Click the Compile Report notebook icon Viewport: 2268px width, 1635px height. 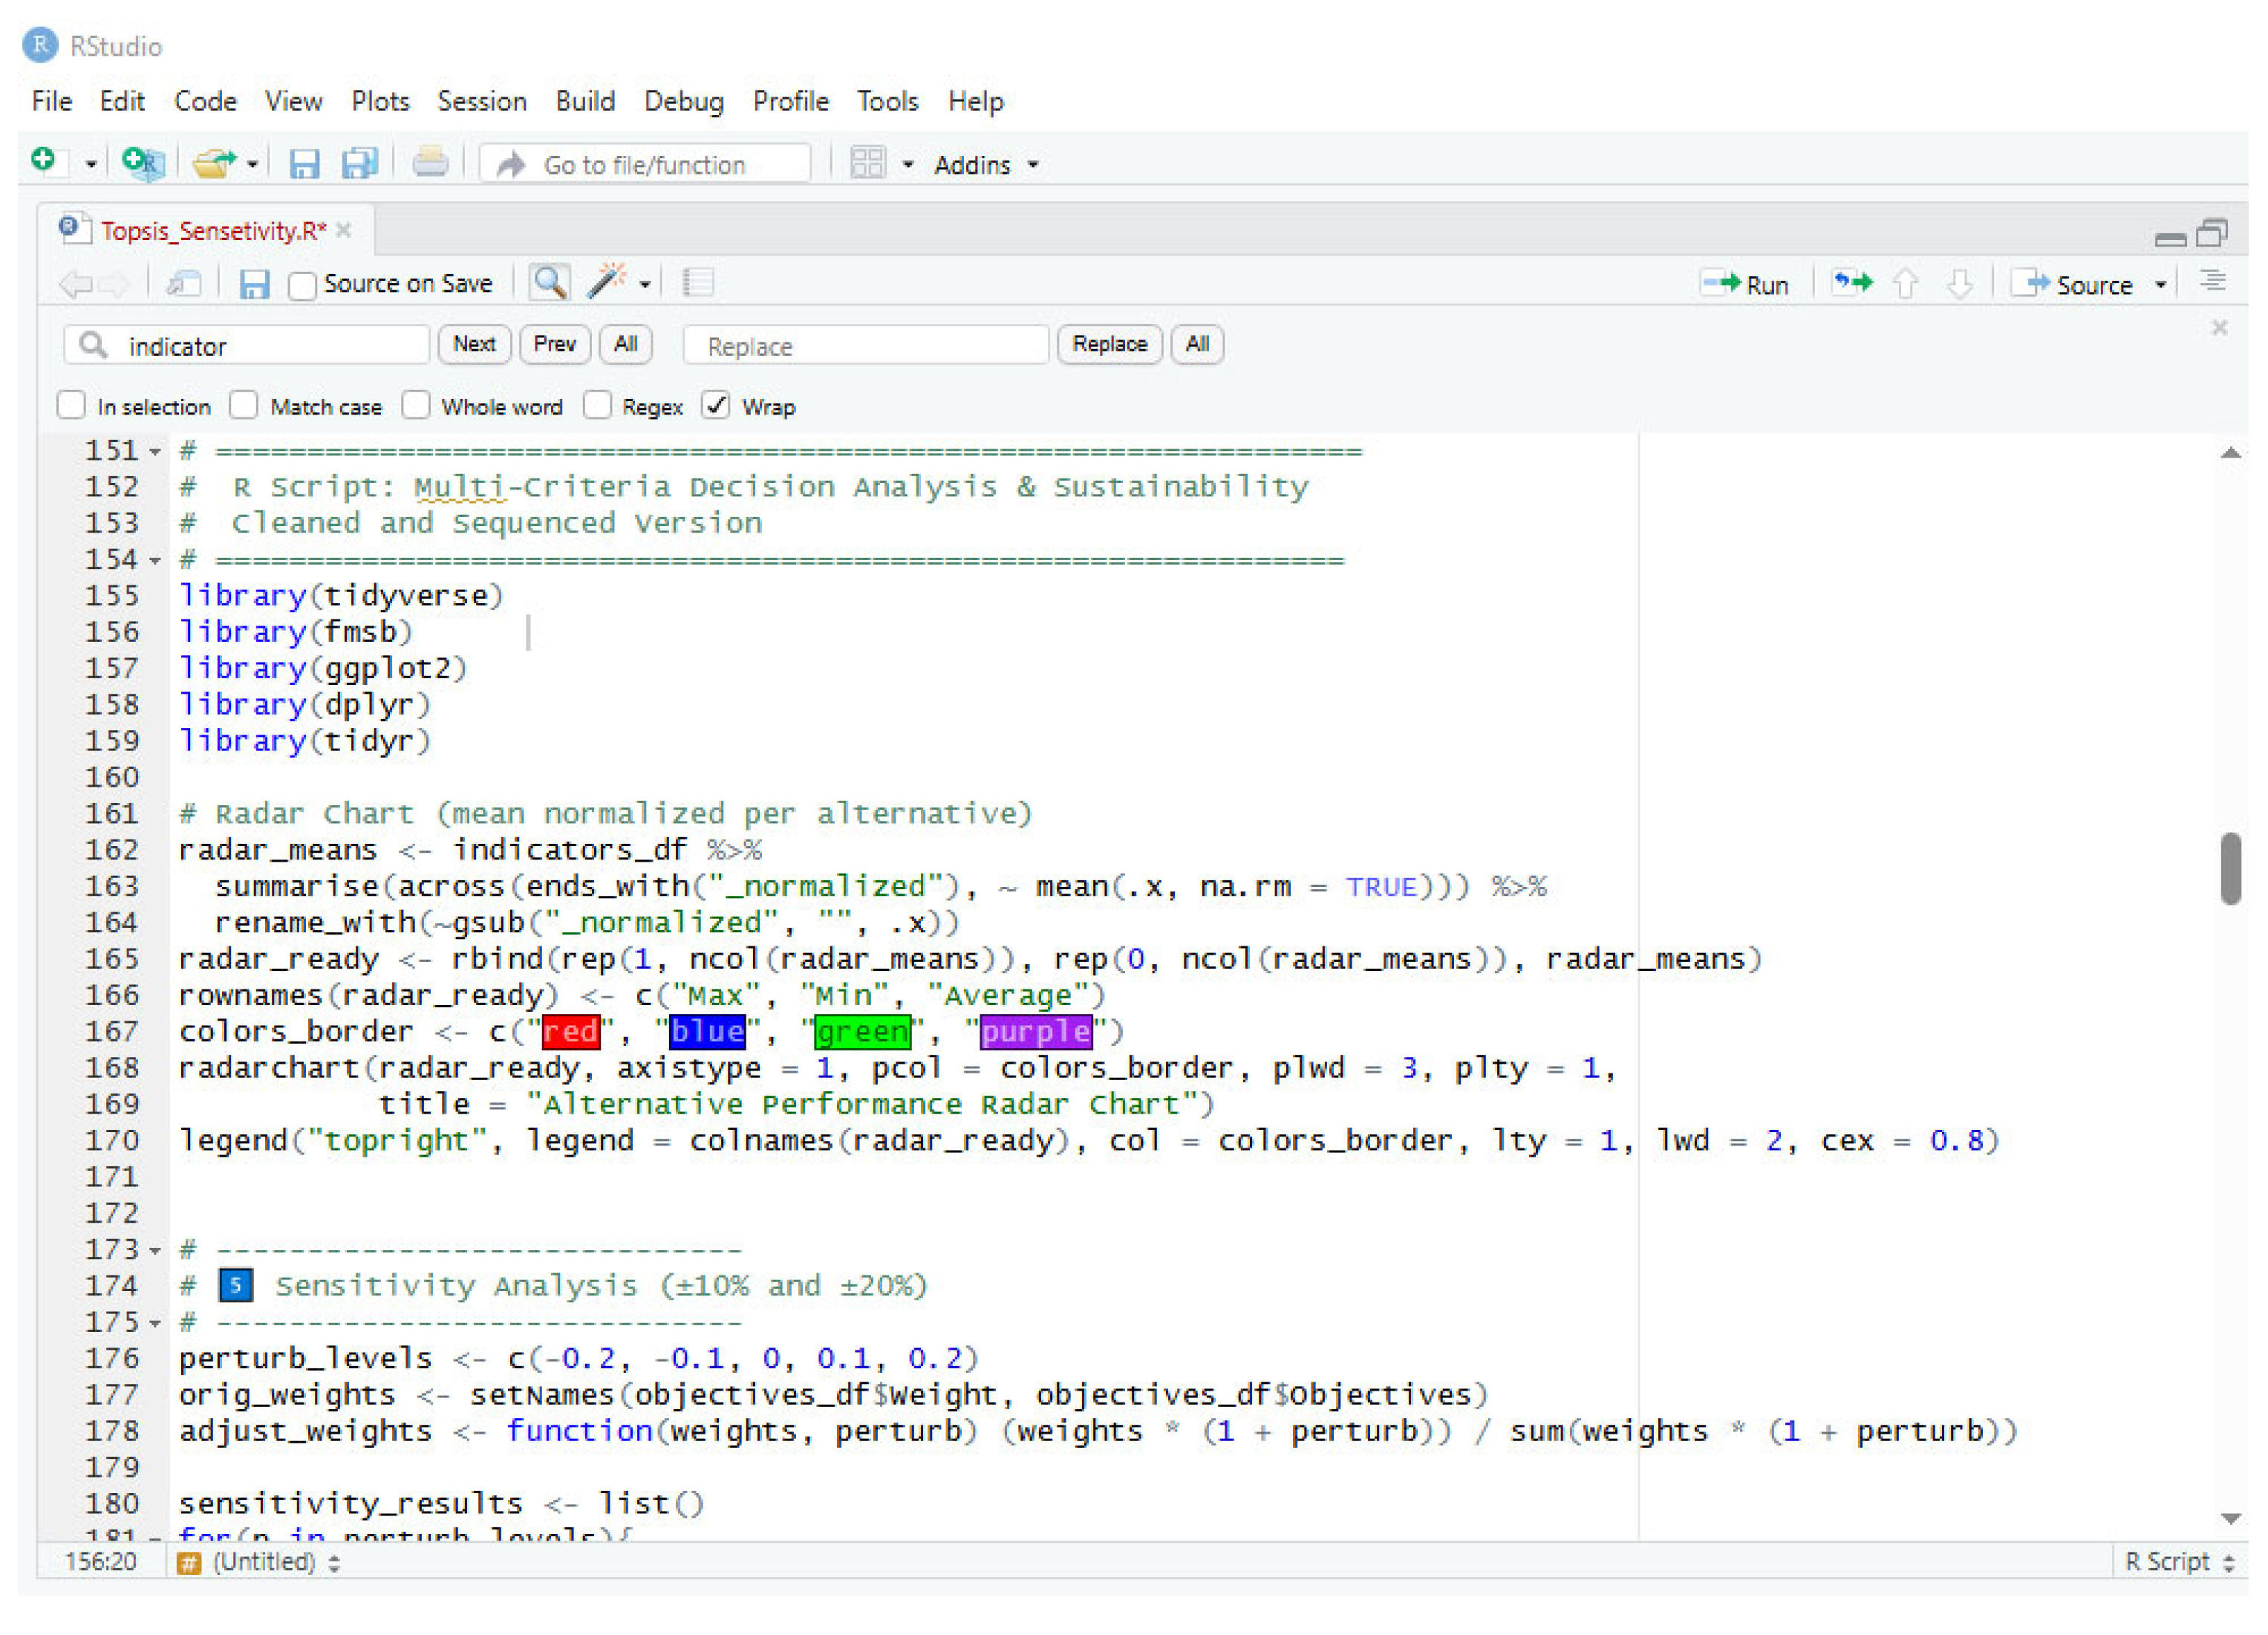698,284
